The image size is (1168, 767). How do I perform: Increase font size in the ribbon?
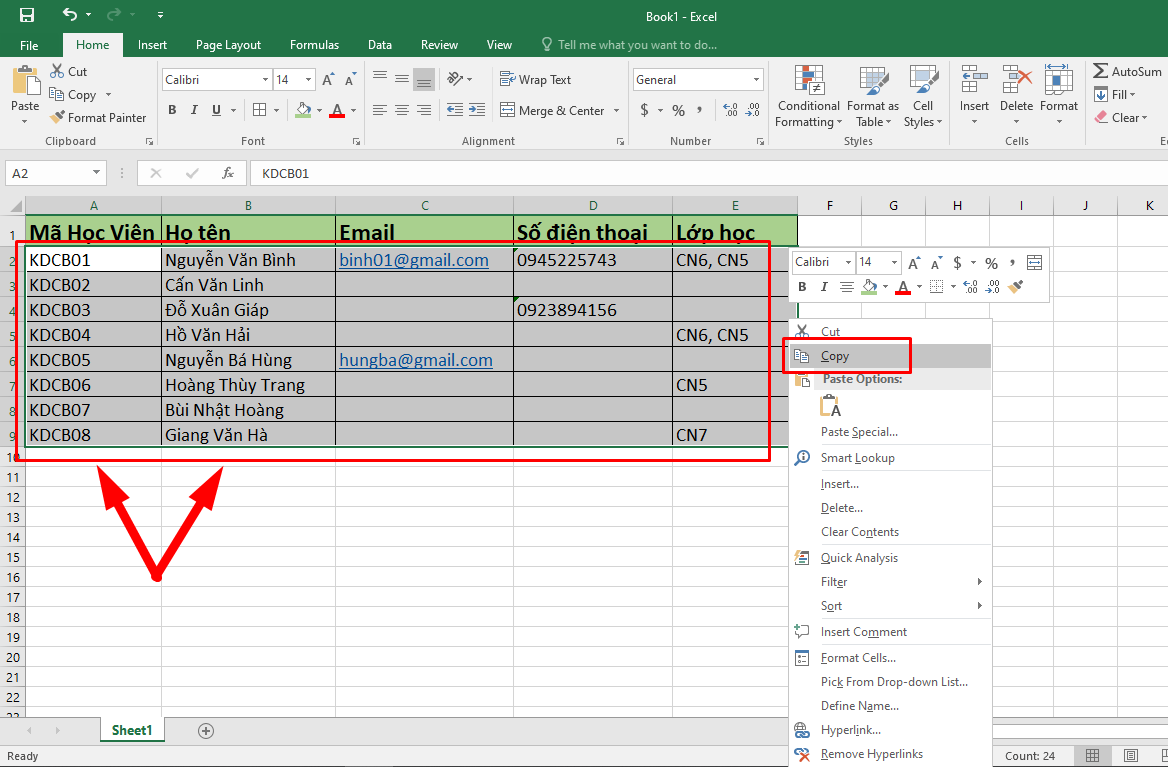tap(328, 80)
